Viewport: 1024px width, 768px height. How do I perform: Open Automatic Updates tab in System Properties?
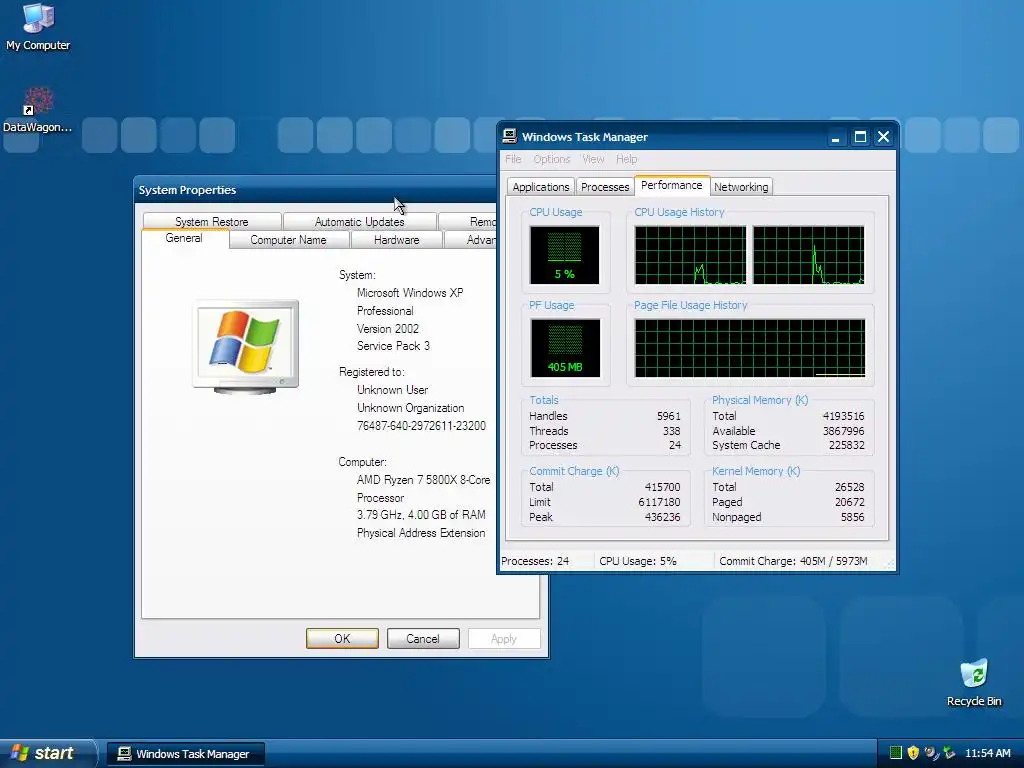pyautogui.click(x=359, y=221)
